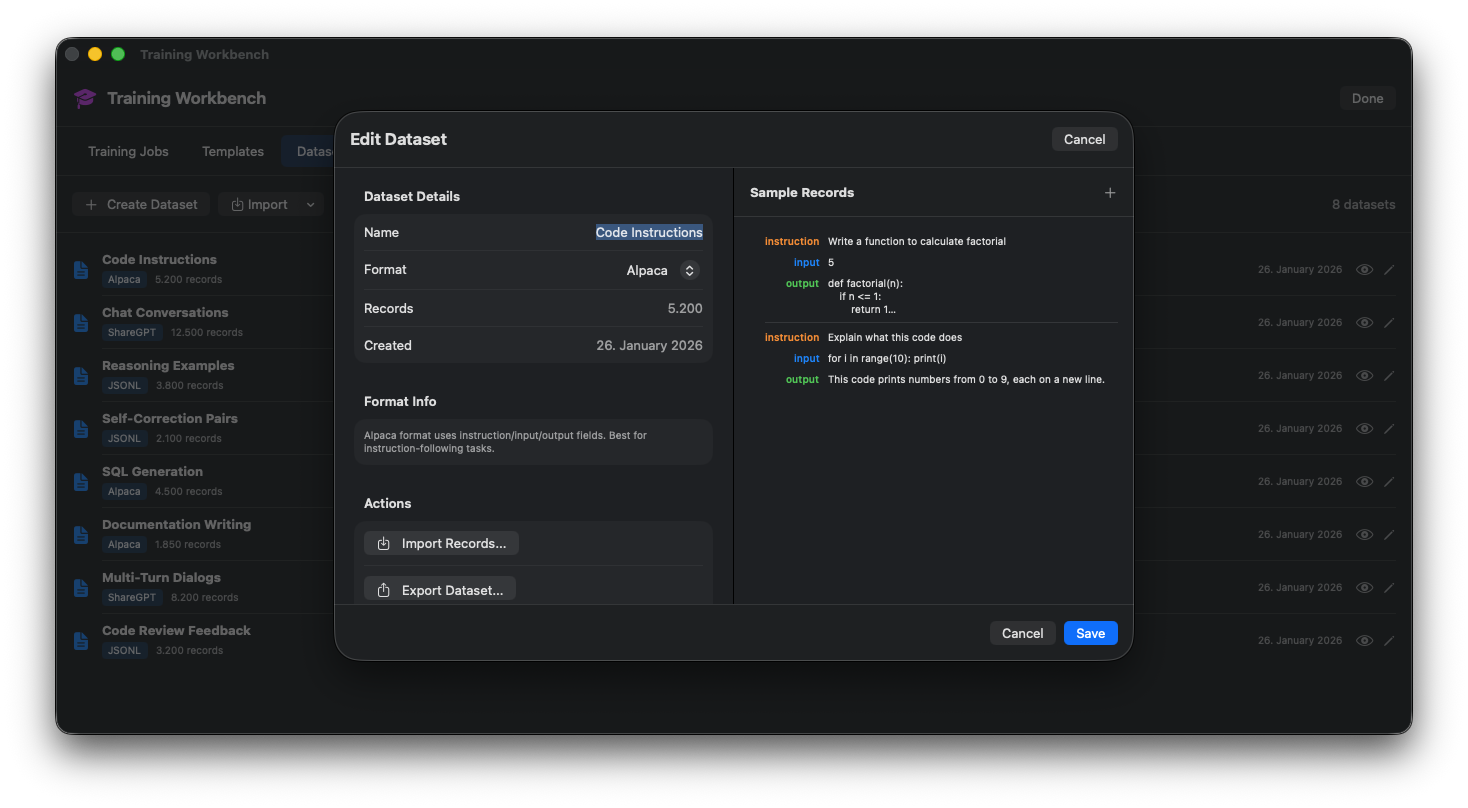Click the plus icon beside Sample Records

tap(1109, 193)
